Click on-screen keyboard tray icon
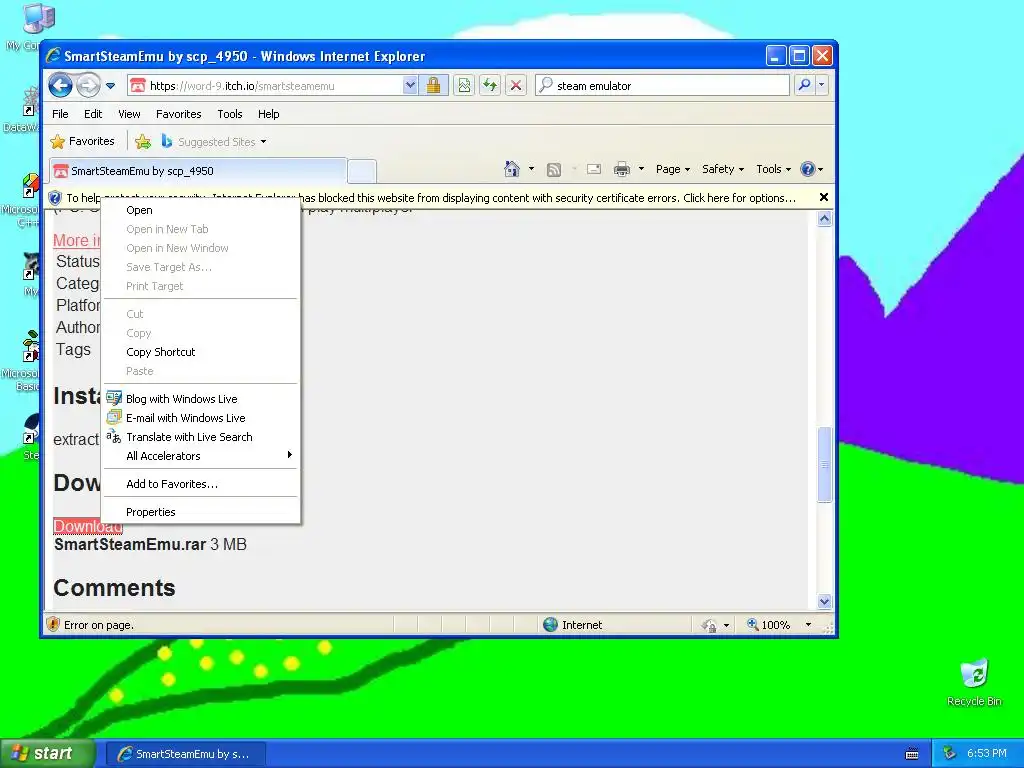Image resolution: width=1024 pixels, height=768 pixels. tap(912, 754)
